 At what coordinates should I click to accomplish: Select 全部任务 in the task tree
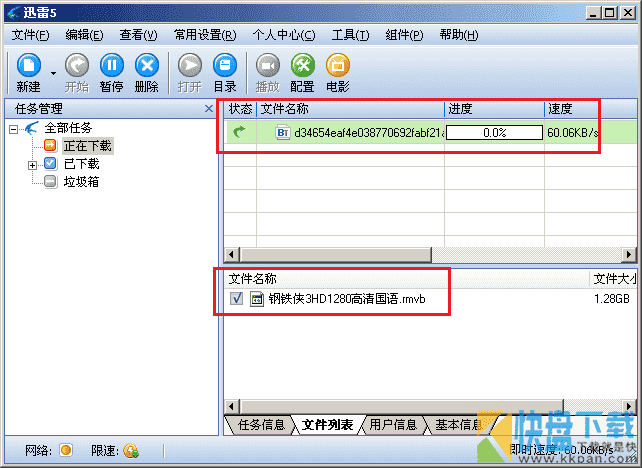pyautogui.click(x=68, y=128)
